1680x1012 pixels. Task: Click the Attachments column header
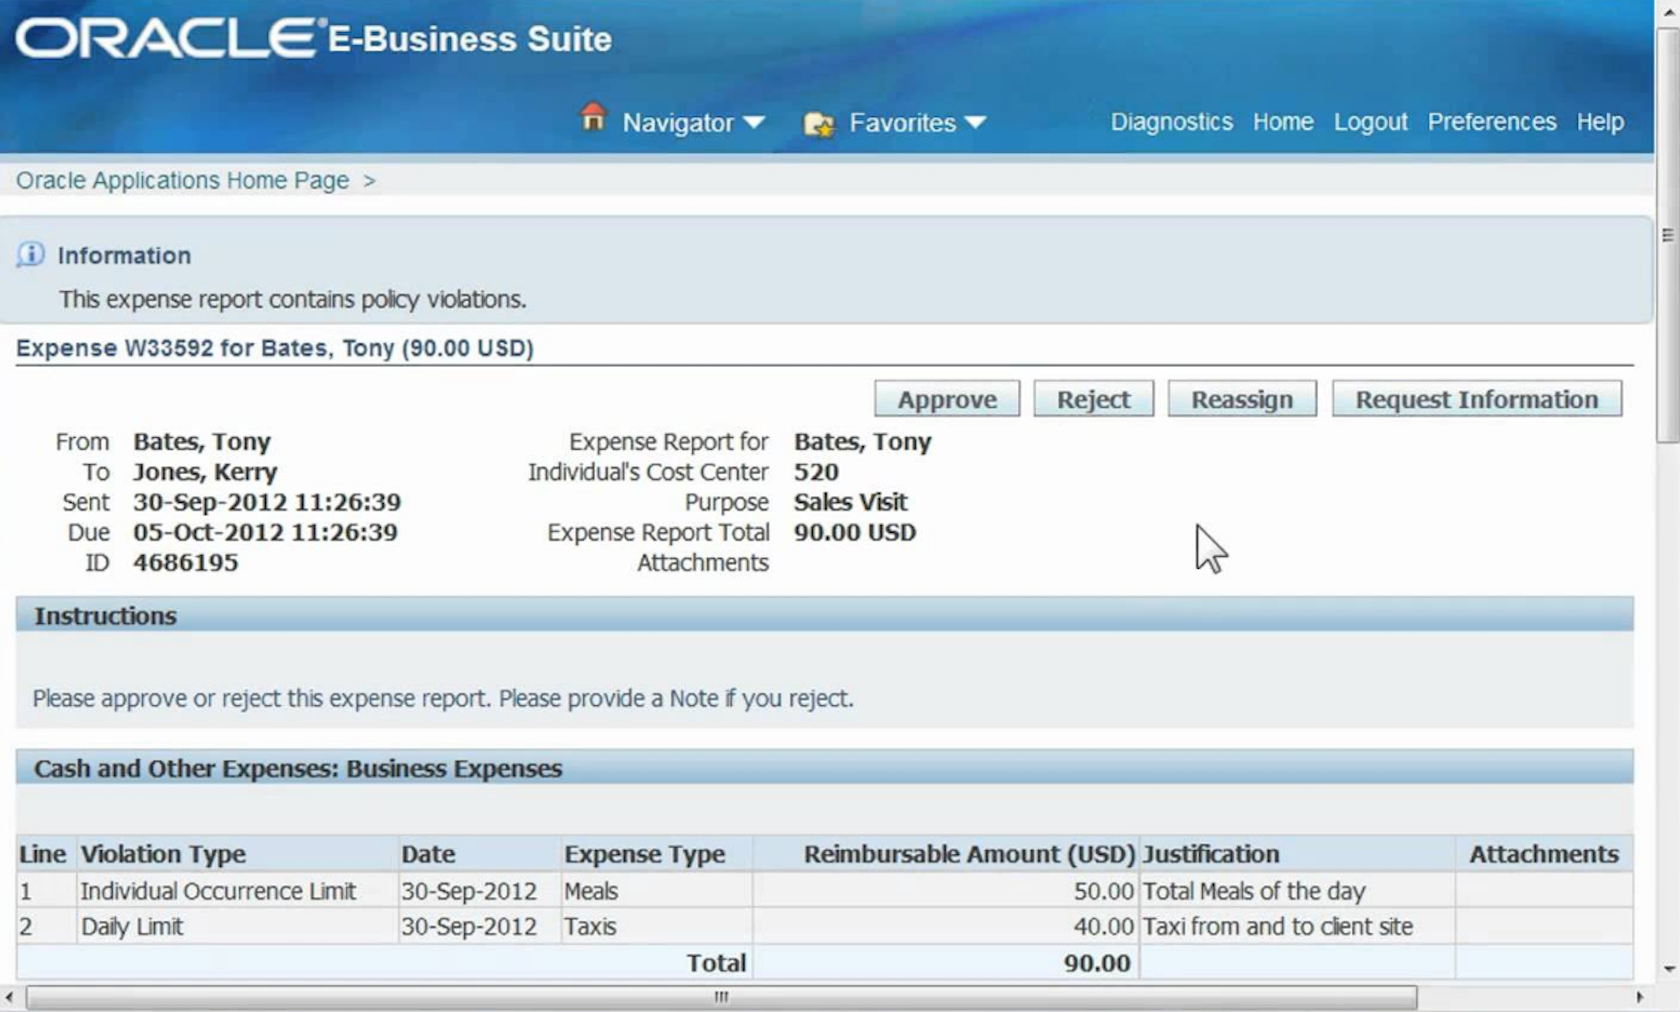pos(1544,854)
